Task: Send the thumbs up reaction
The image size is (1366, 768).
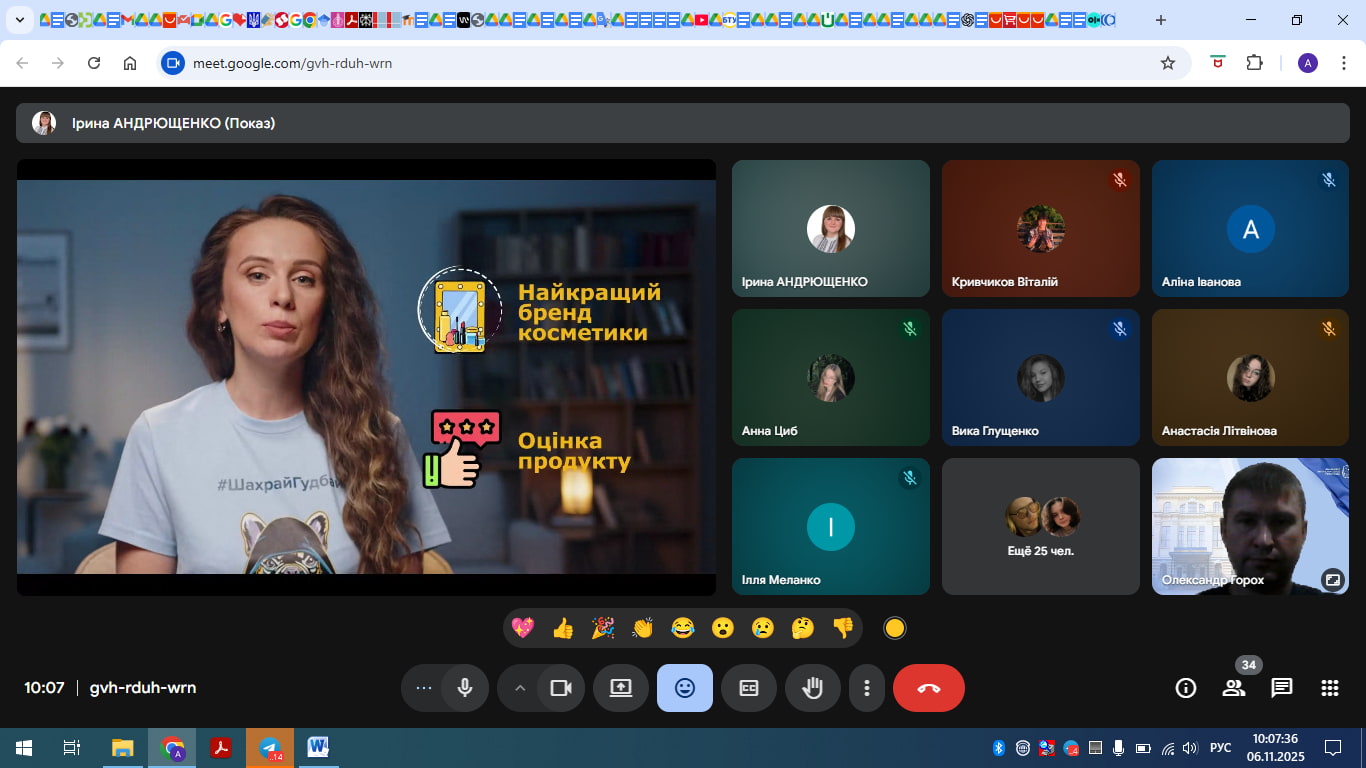Action: [x=563, y=628]
